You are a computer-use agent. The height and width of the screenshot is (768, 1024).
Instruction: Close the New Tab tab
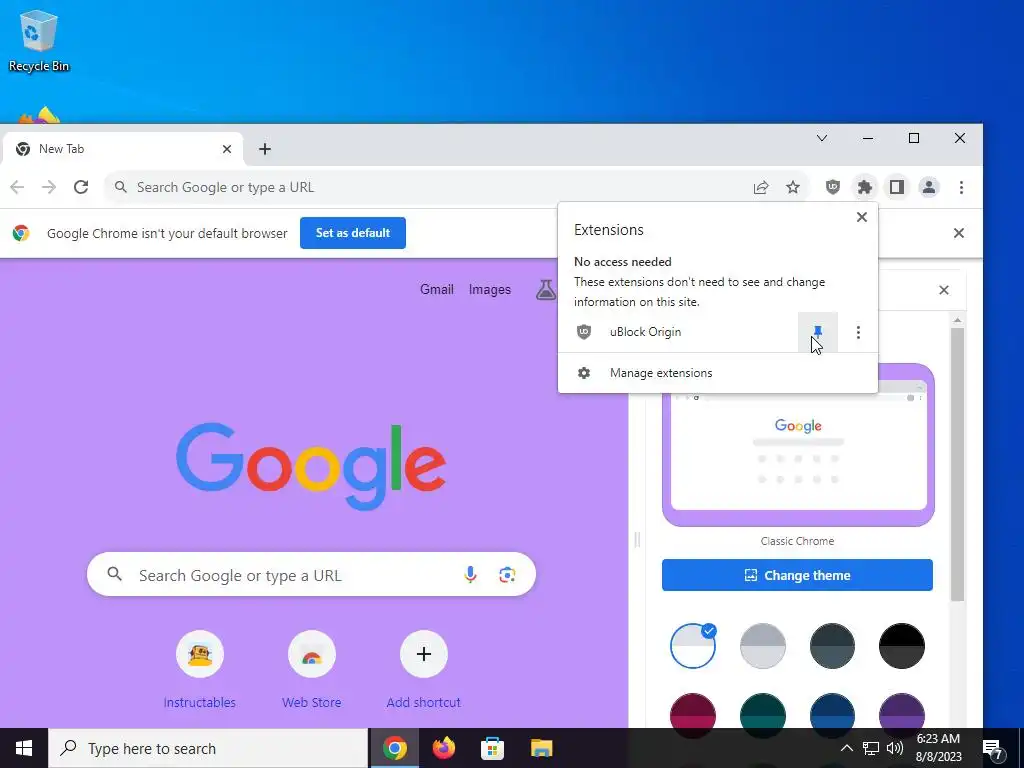[227, 149]
